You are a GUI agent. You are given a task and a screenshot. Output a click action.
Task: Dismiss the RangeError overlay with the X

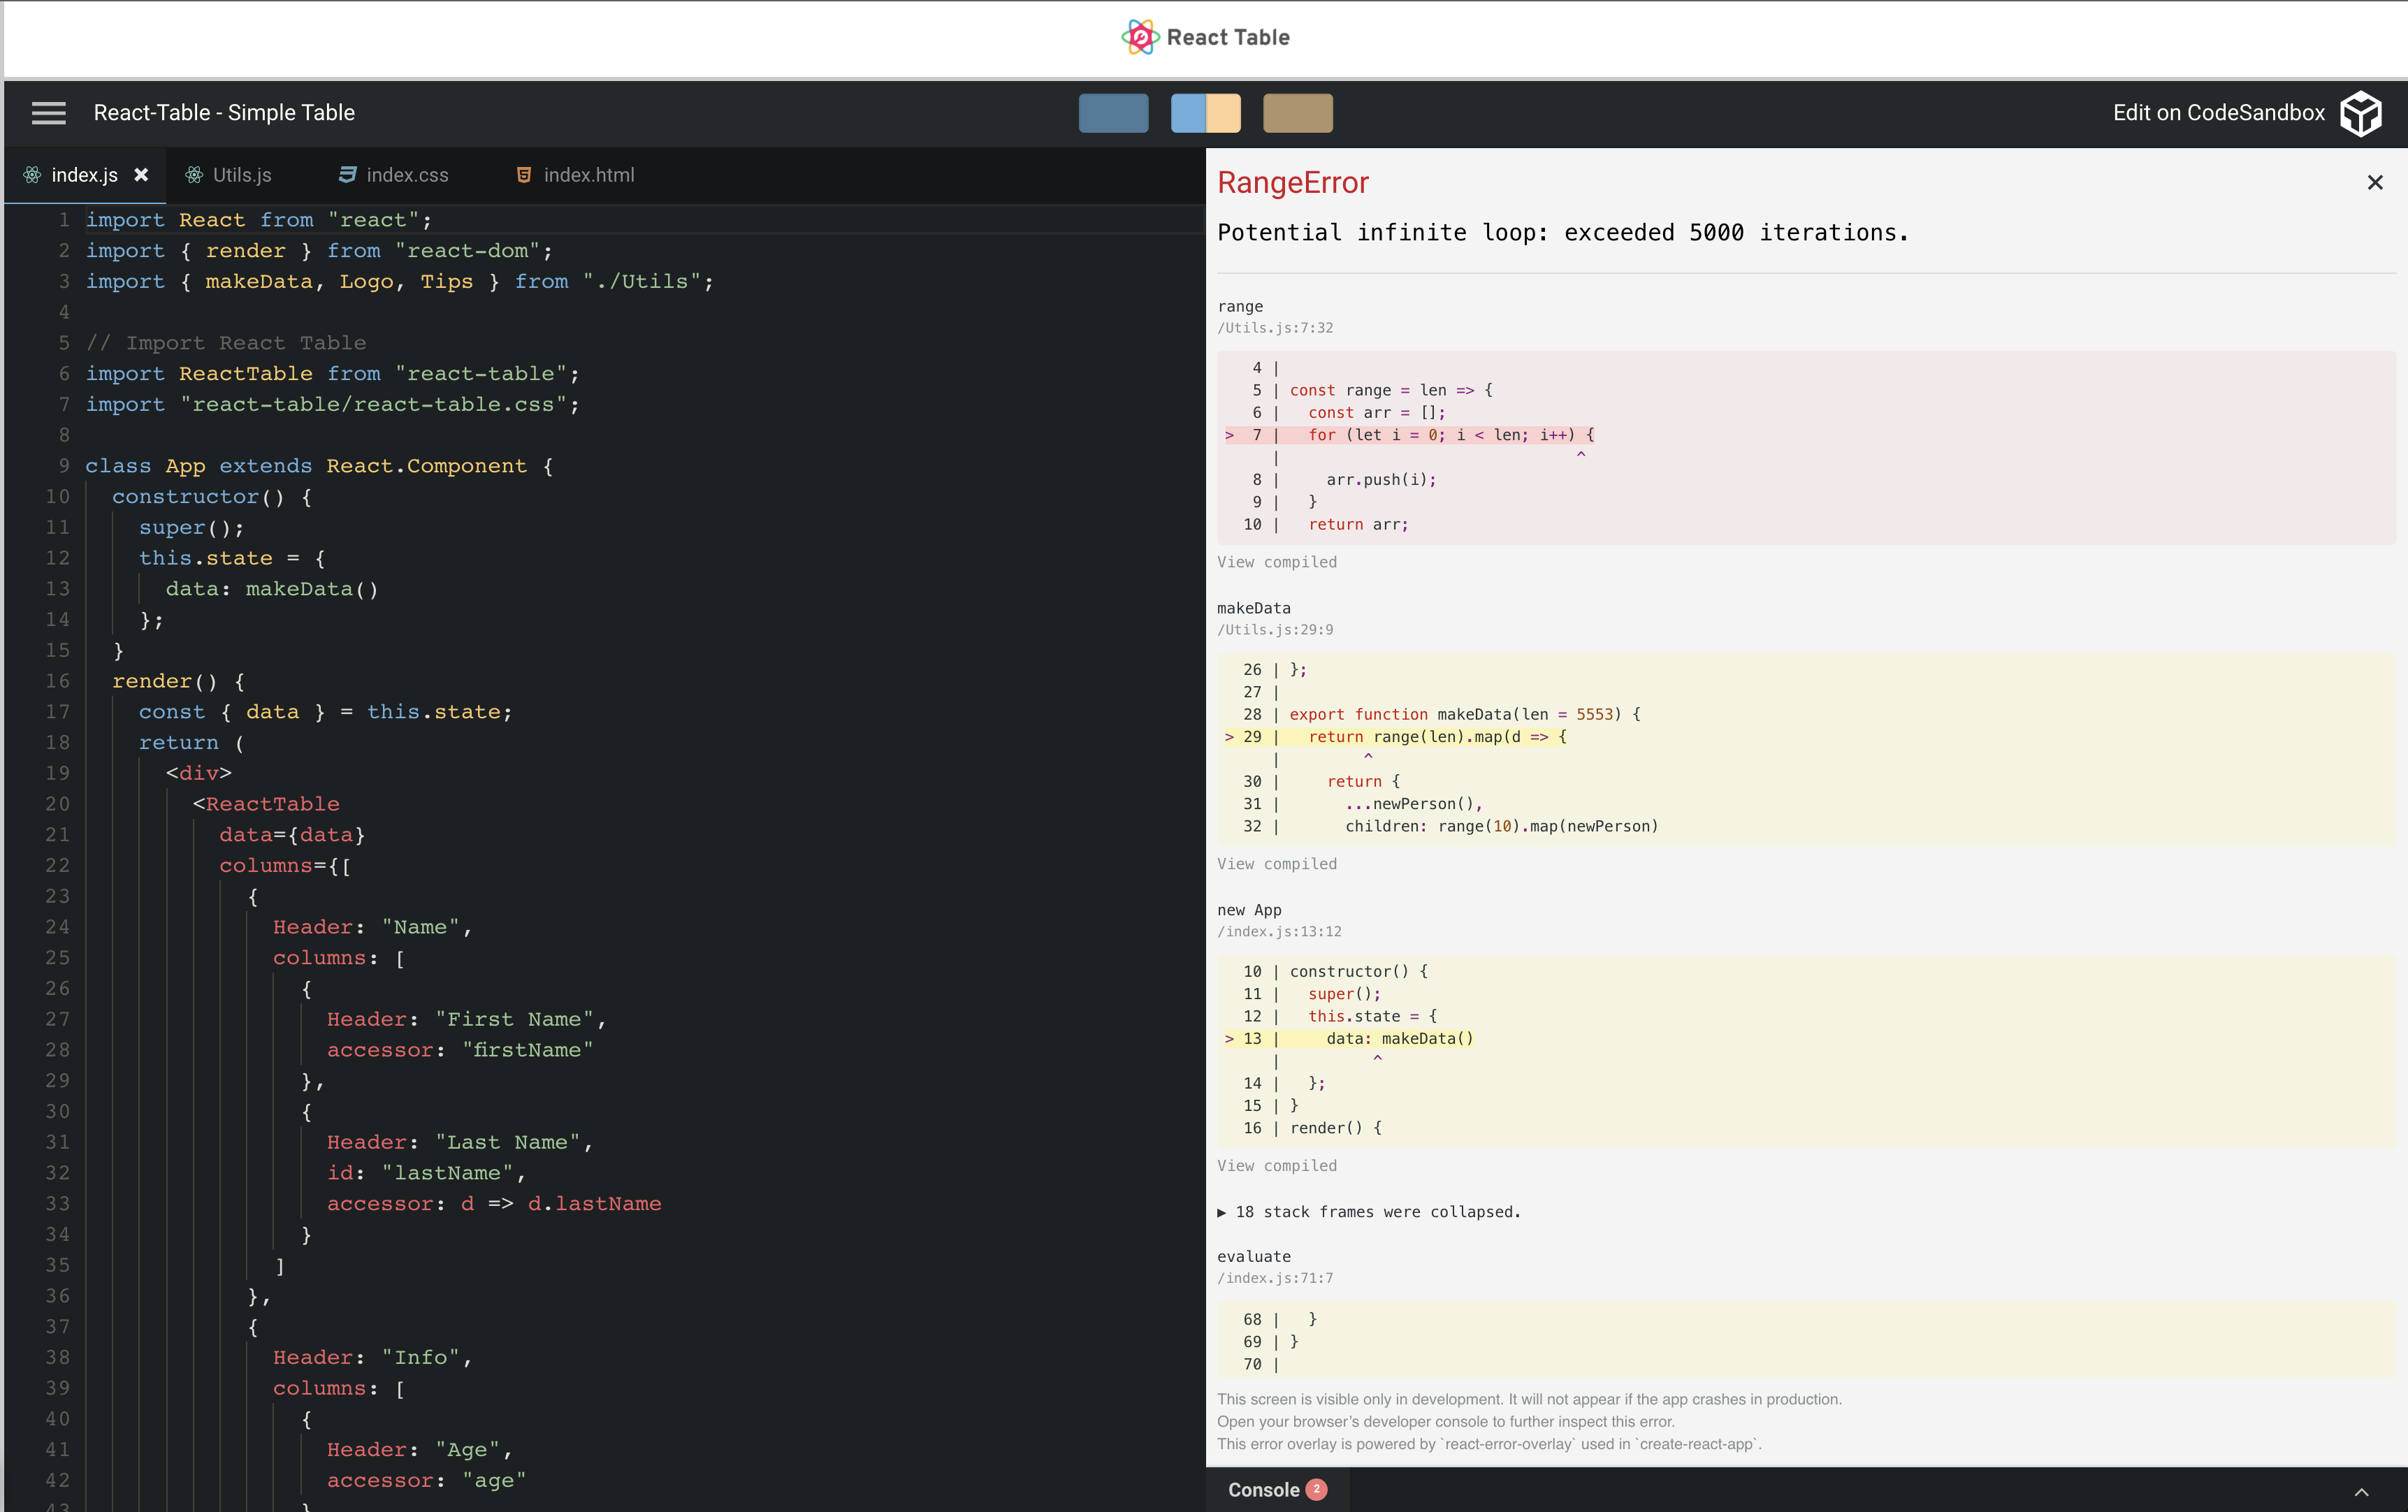tap(2375, 182)
